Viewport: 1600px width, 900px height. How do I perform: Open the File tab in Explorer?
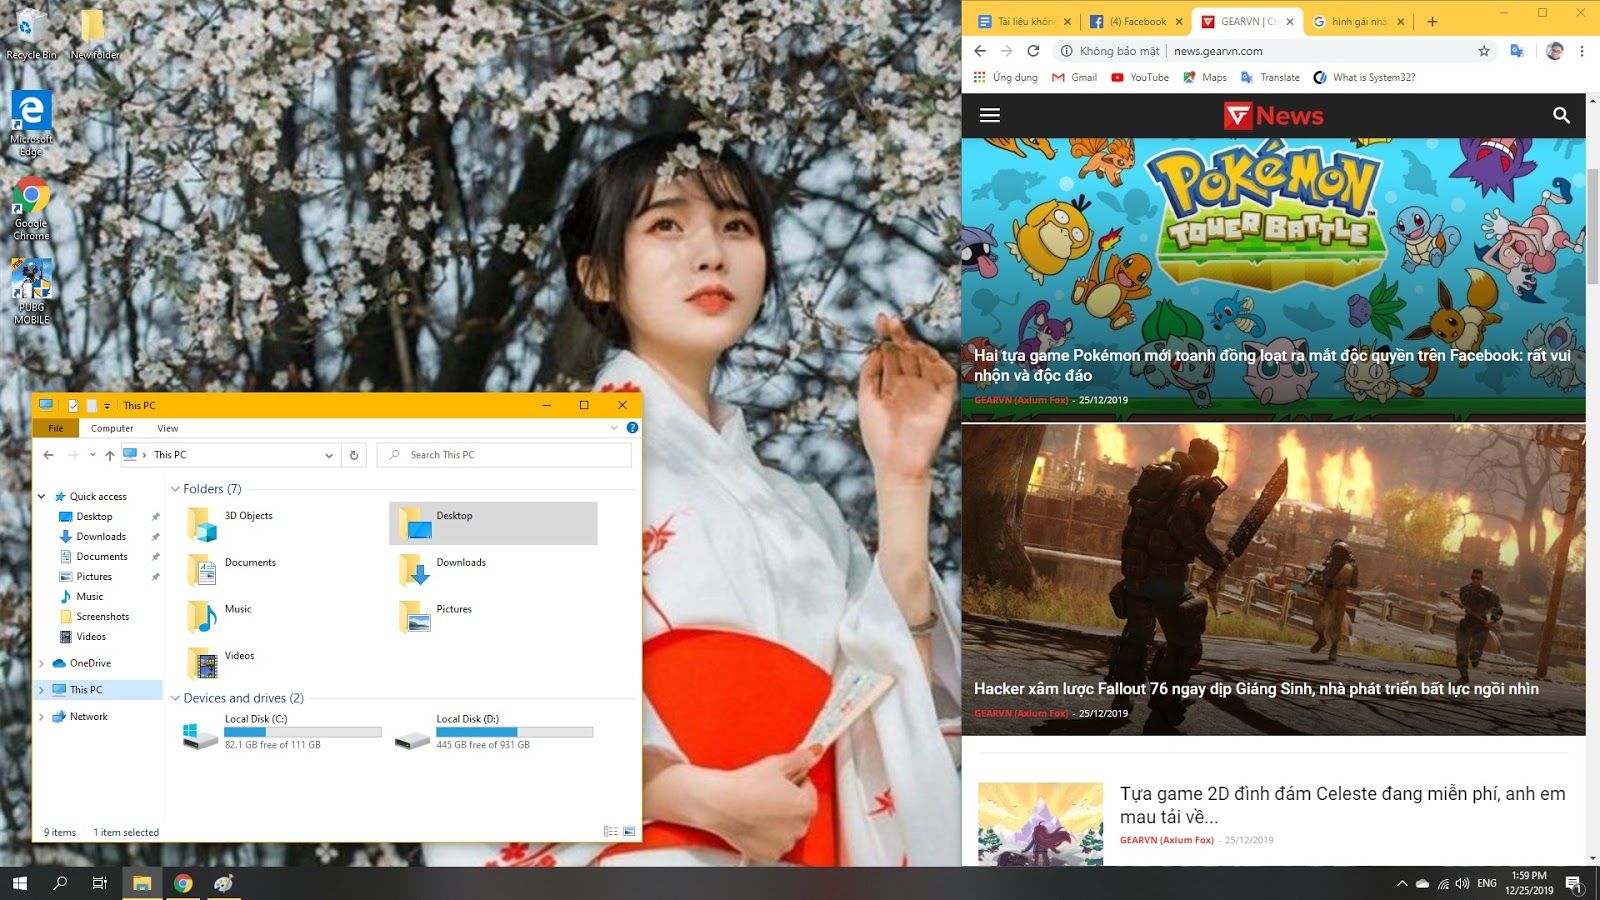[x=56, y=428]
